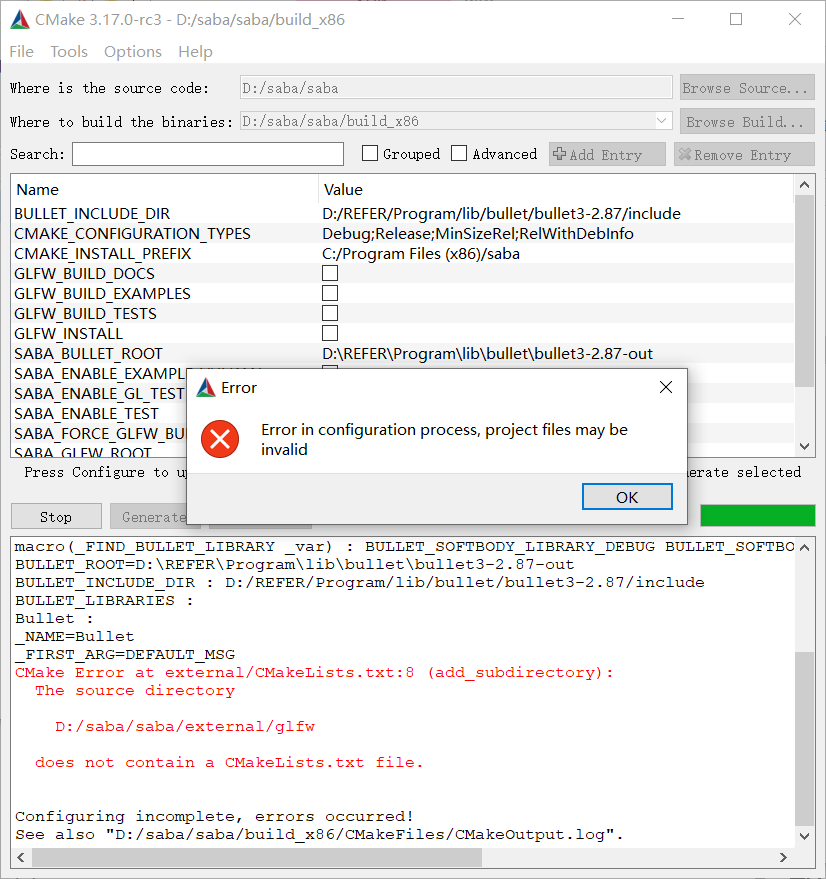Click the bullet3-2.87/include path value
826x879 pixels.
click(x=501, y=214)
